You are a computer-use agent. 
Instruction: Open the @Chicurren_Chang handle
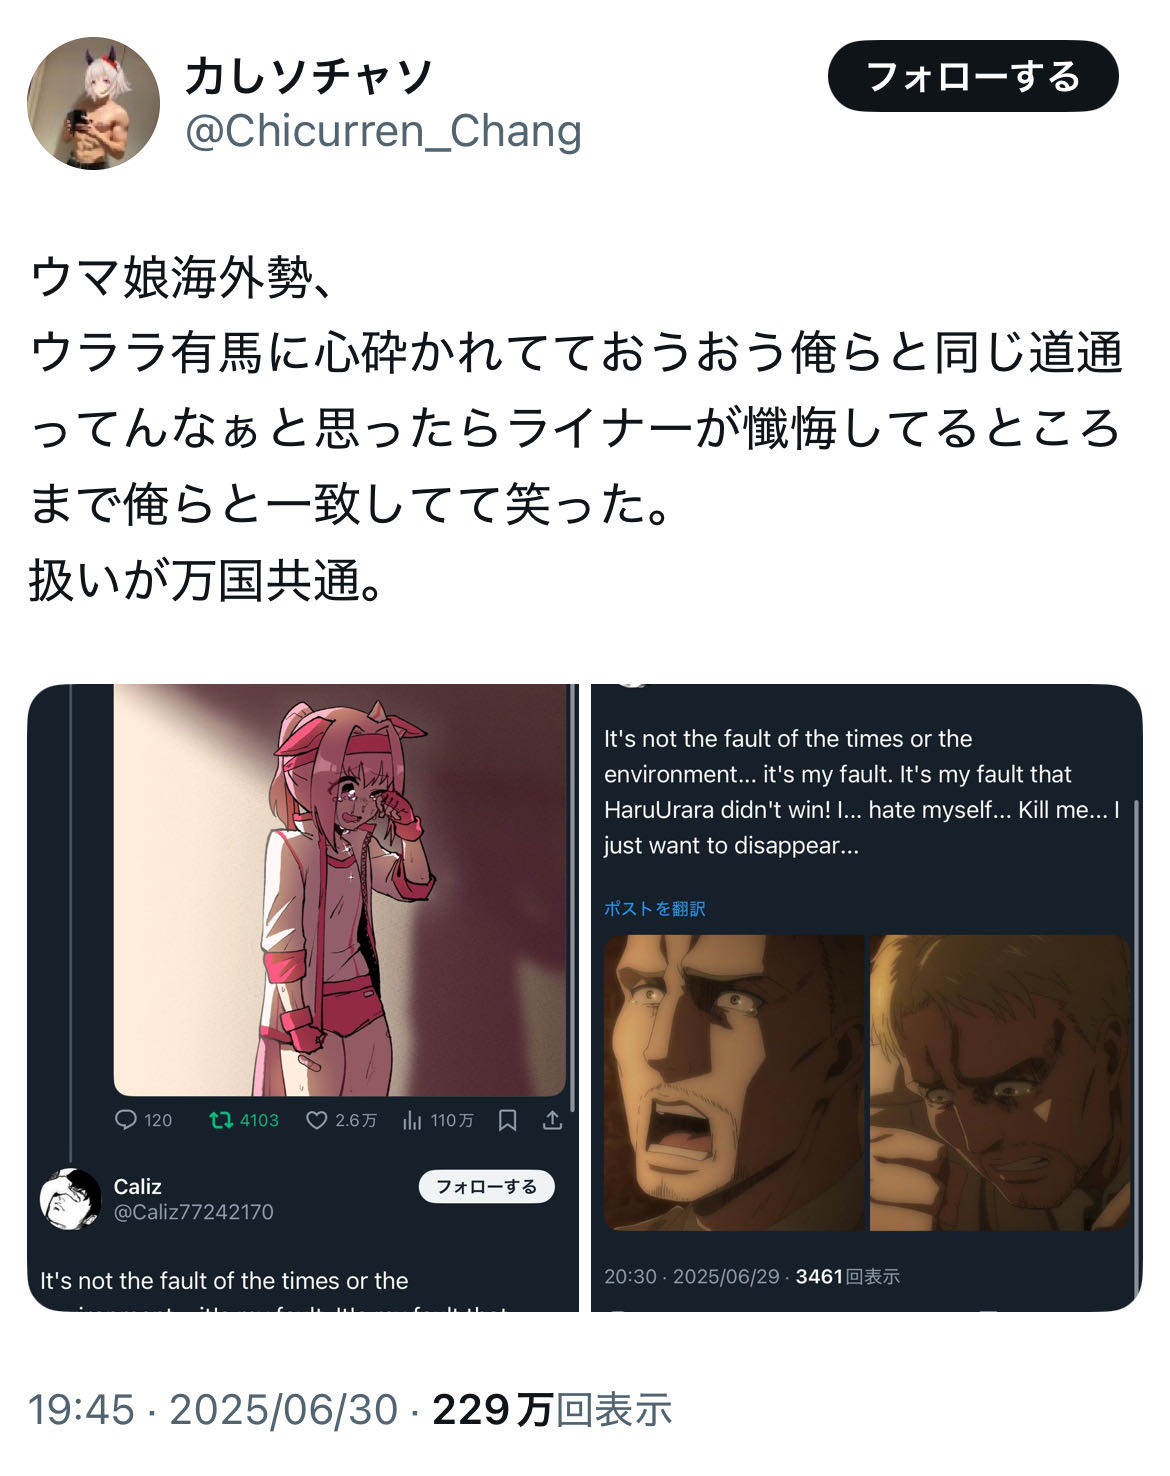pyautogui.click(x=383, y=131)
